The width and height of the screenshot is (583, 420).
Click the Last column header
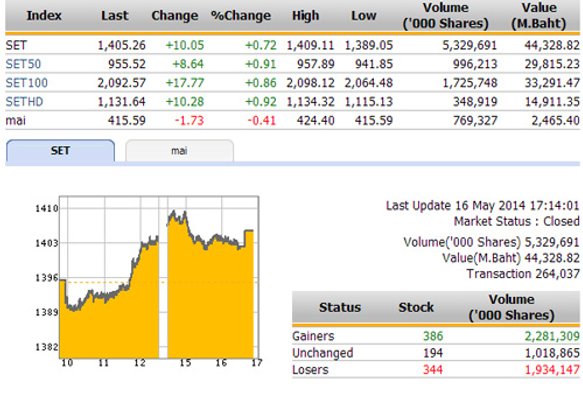[115, 16]
